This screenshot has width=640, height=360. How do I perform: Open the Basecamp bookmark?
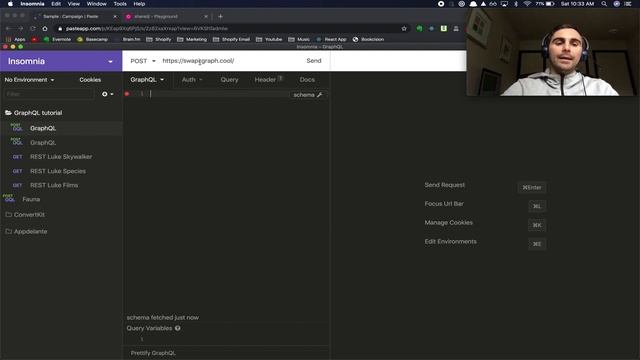pos(93,39)
